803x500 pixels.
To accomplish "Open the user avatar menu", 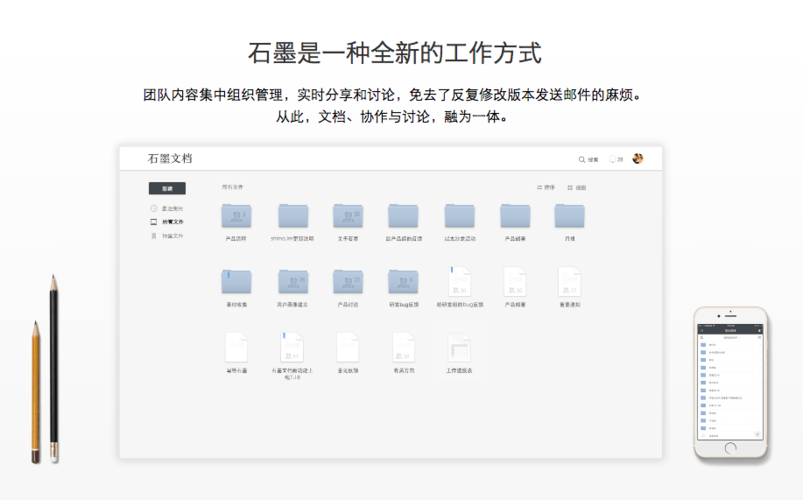I will (638, 159).
